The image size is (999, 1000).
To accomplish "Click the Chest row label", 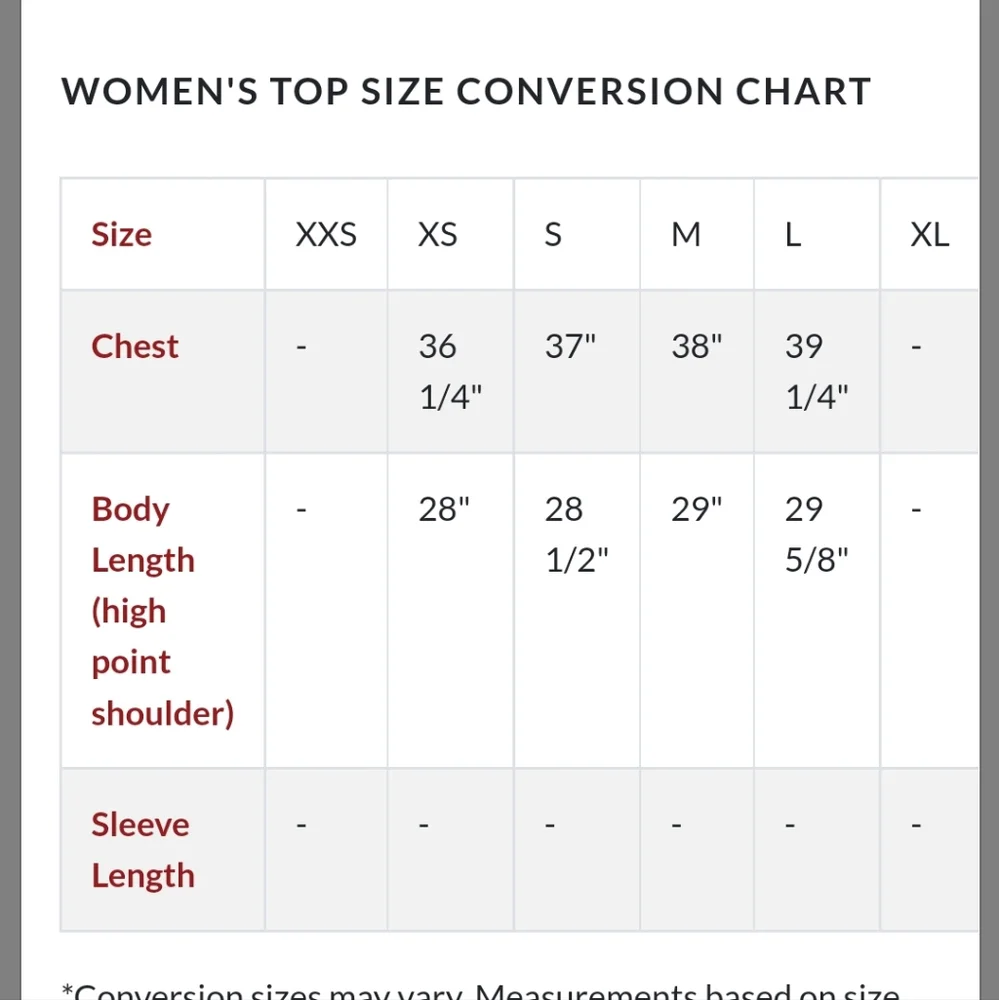I will 135,347.
